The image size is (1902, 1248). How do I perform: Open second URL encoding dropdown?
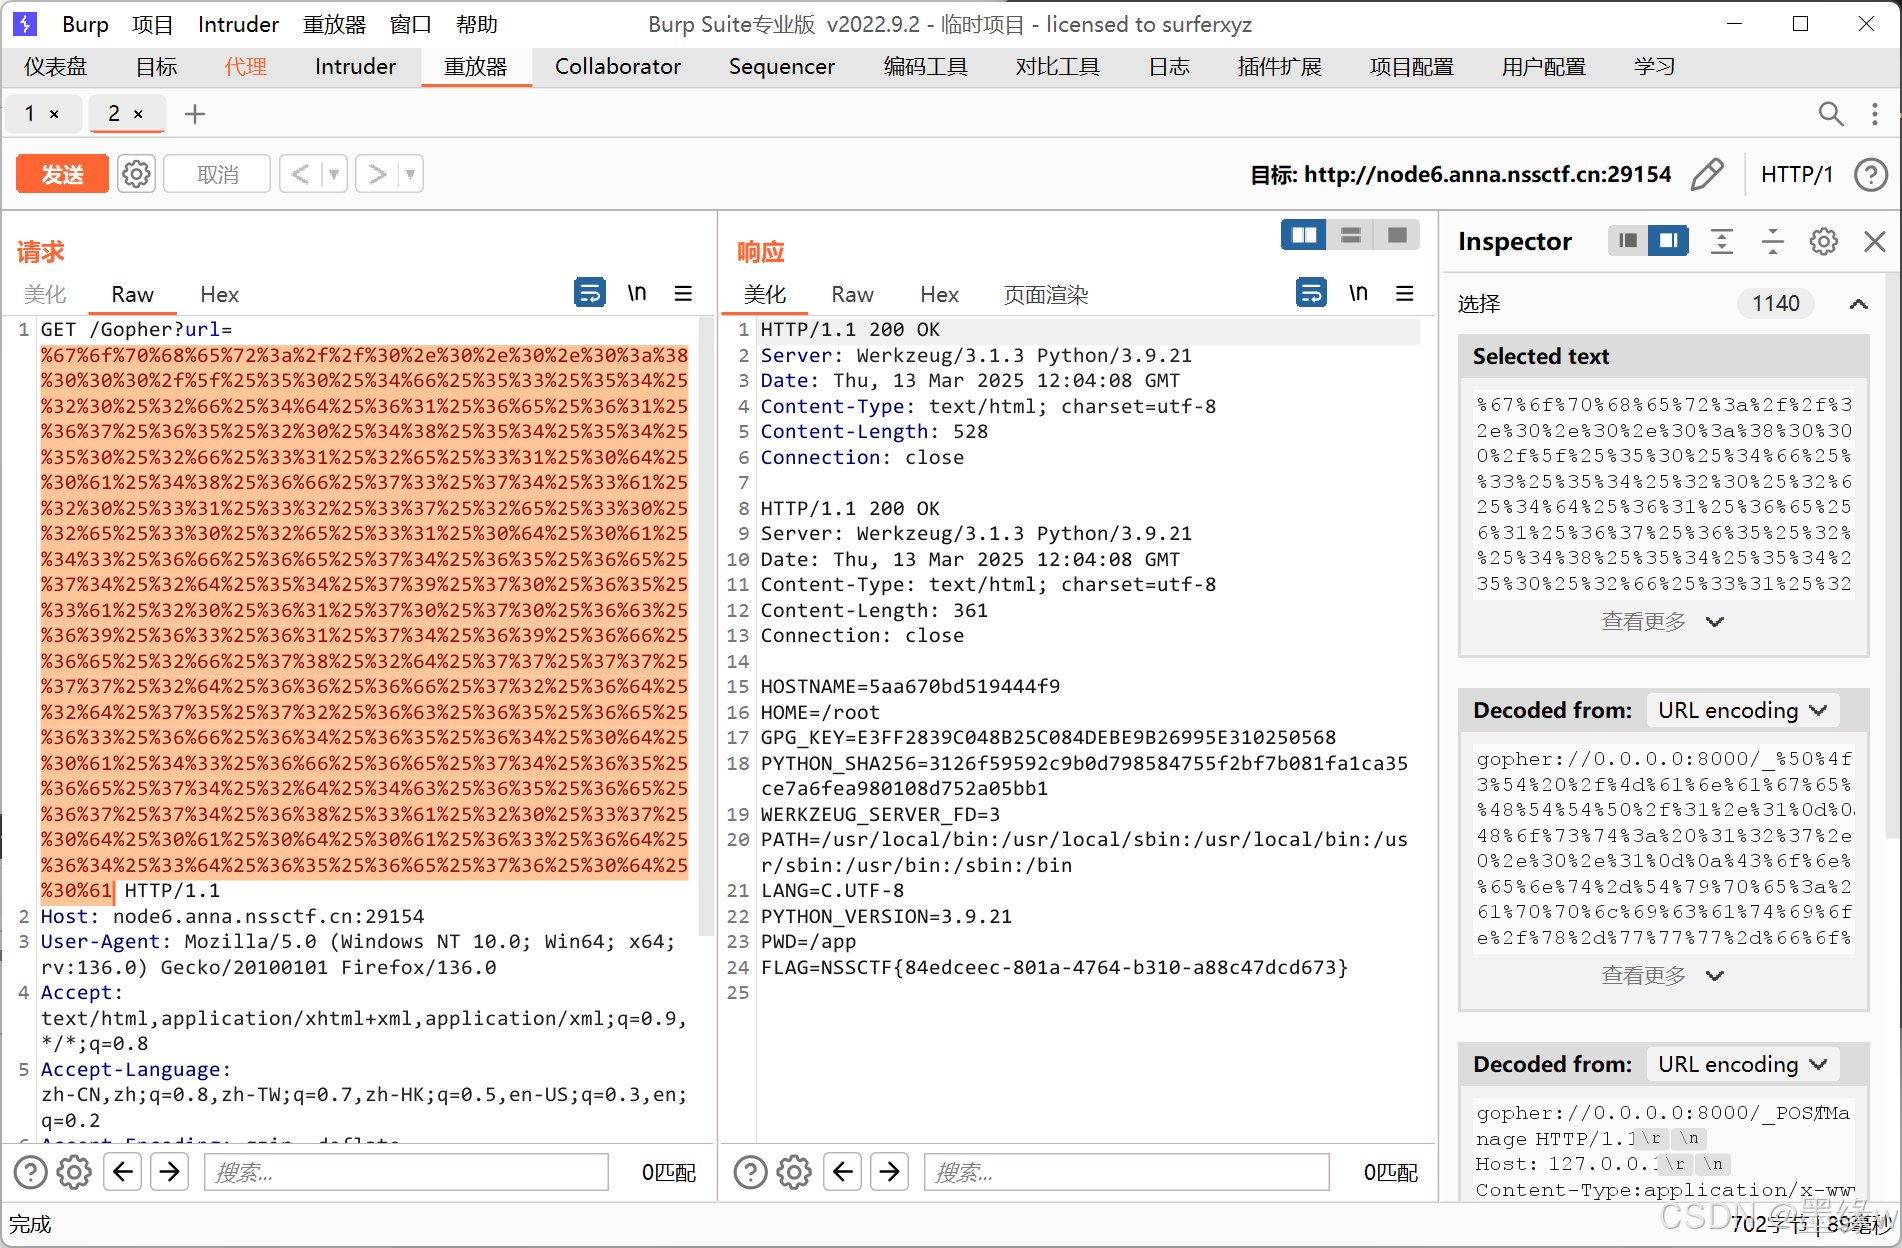tap(1742, 1065)
